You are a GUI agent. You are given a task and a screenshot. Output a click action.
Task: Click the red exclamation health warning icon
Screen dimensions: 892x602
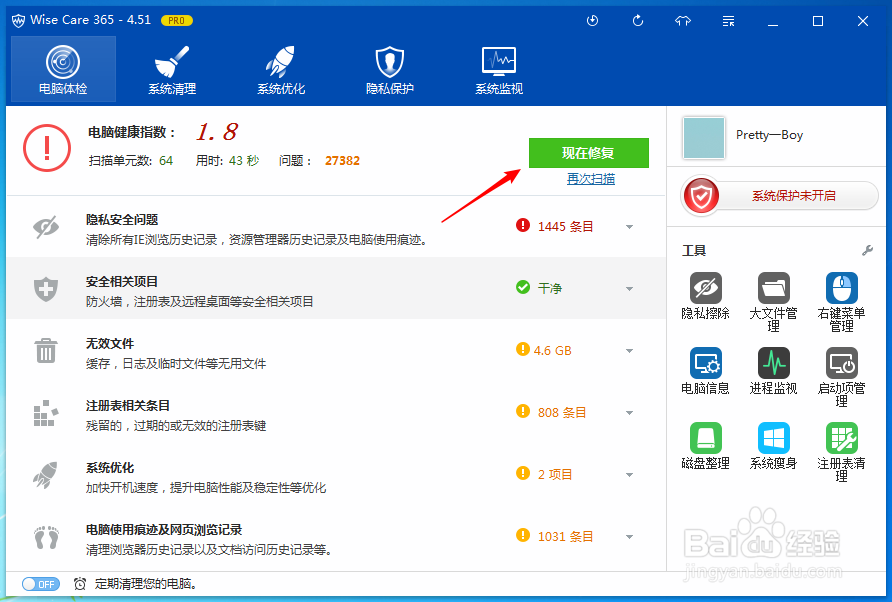(x=47, y=148)
